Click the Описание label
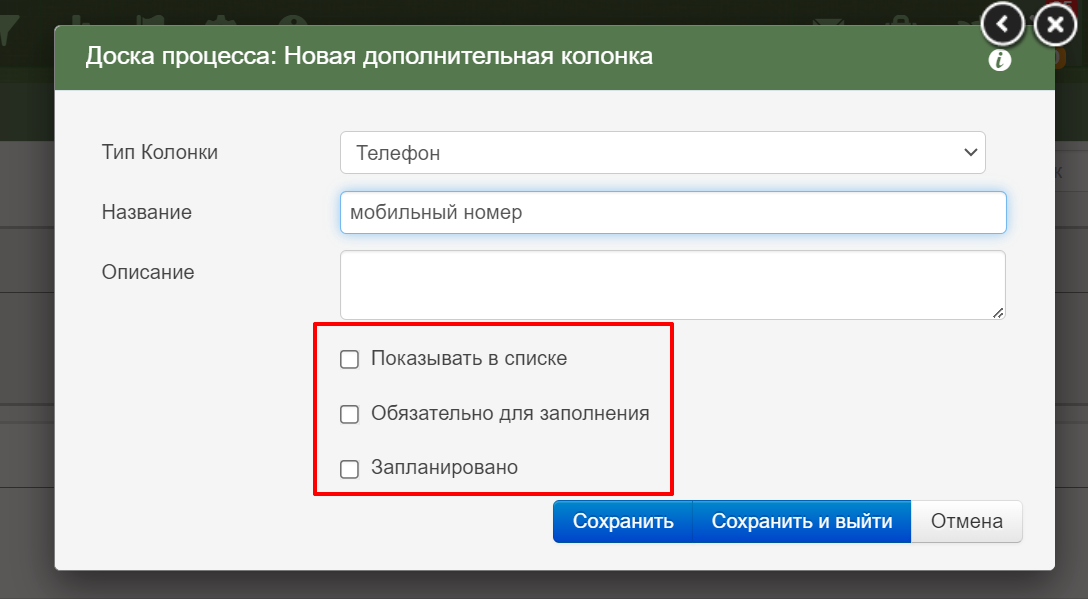The height and width of the screenshot is (599, 1088). click(148, 271)
